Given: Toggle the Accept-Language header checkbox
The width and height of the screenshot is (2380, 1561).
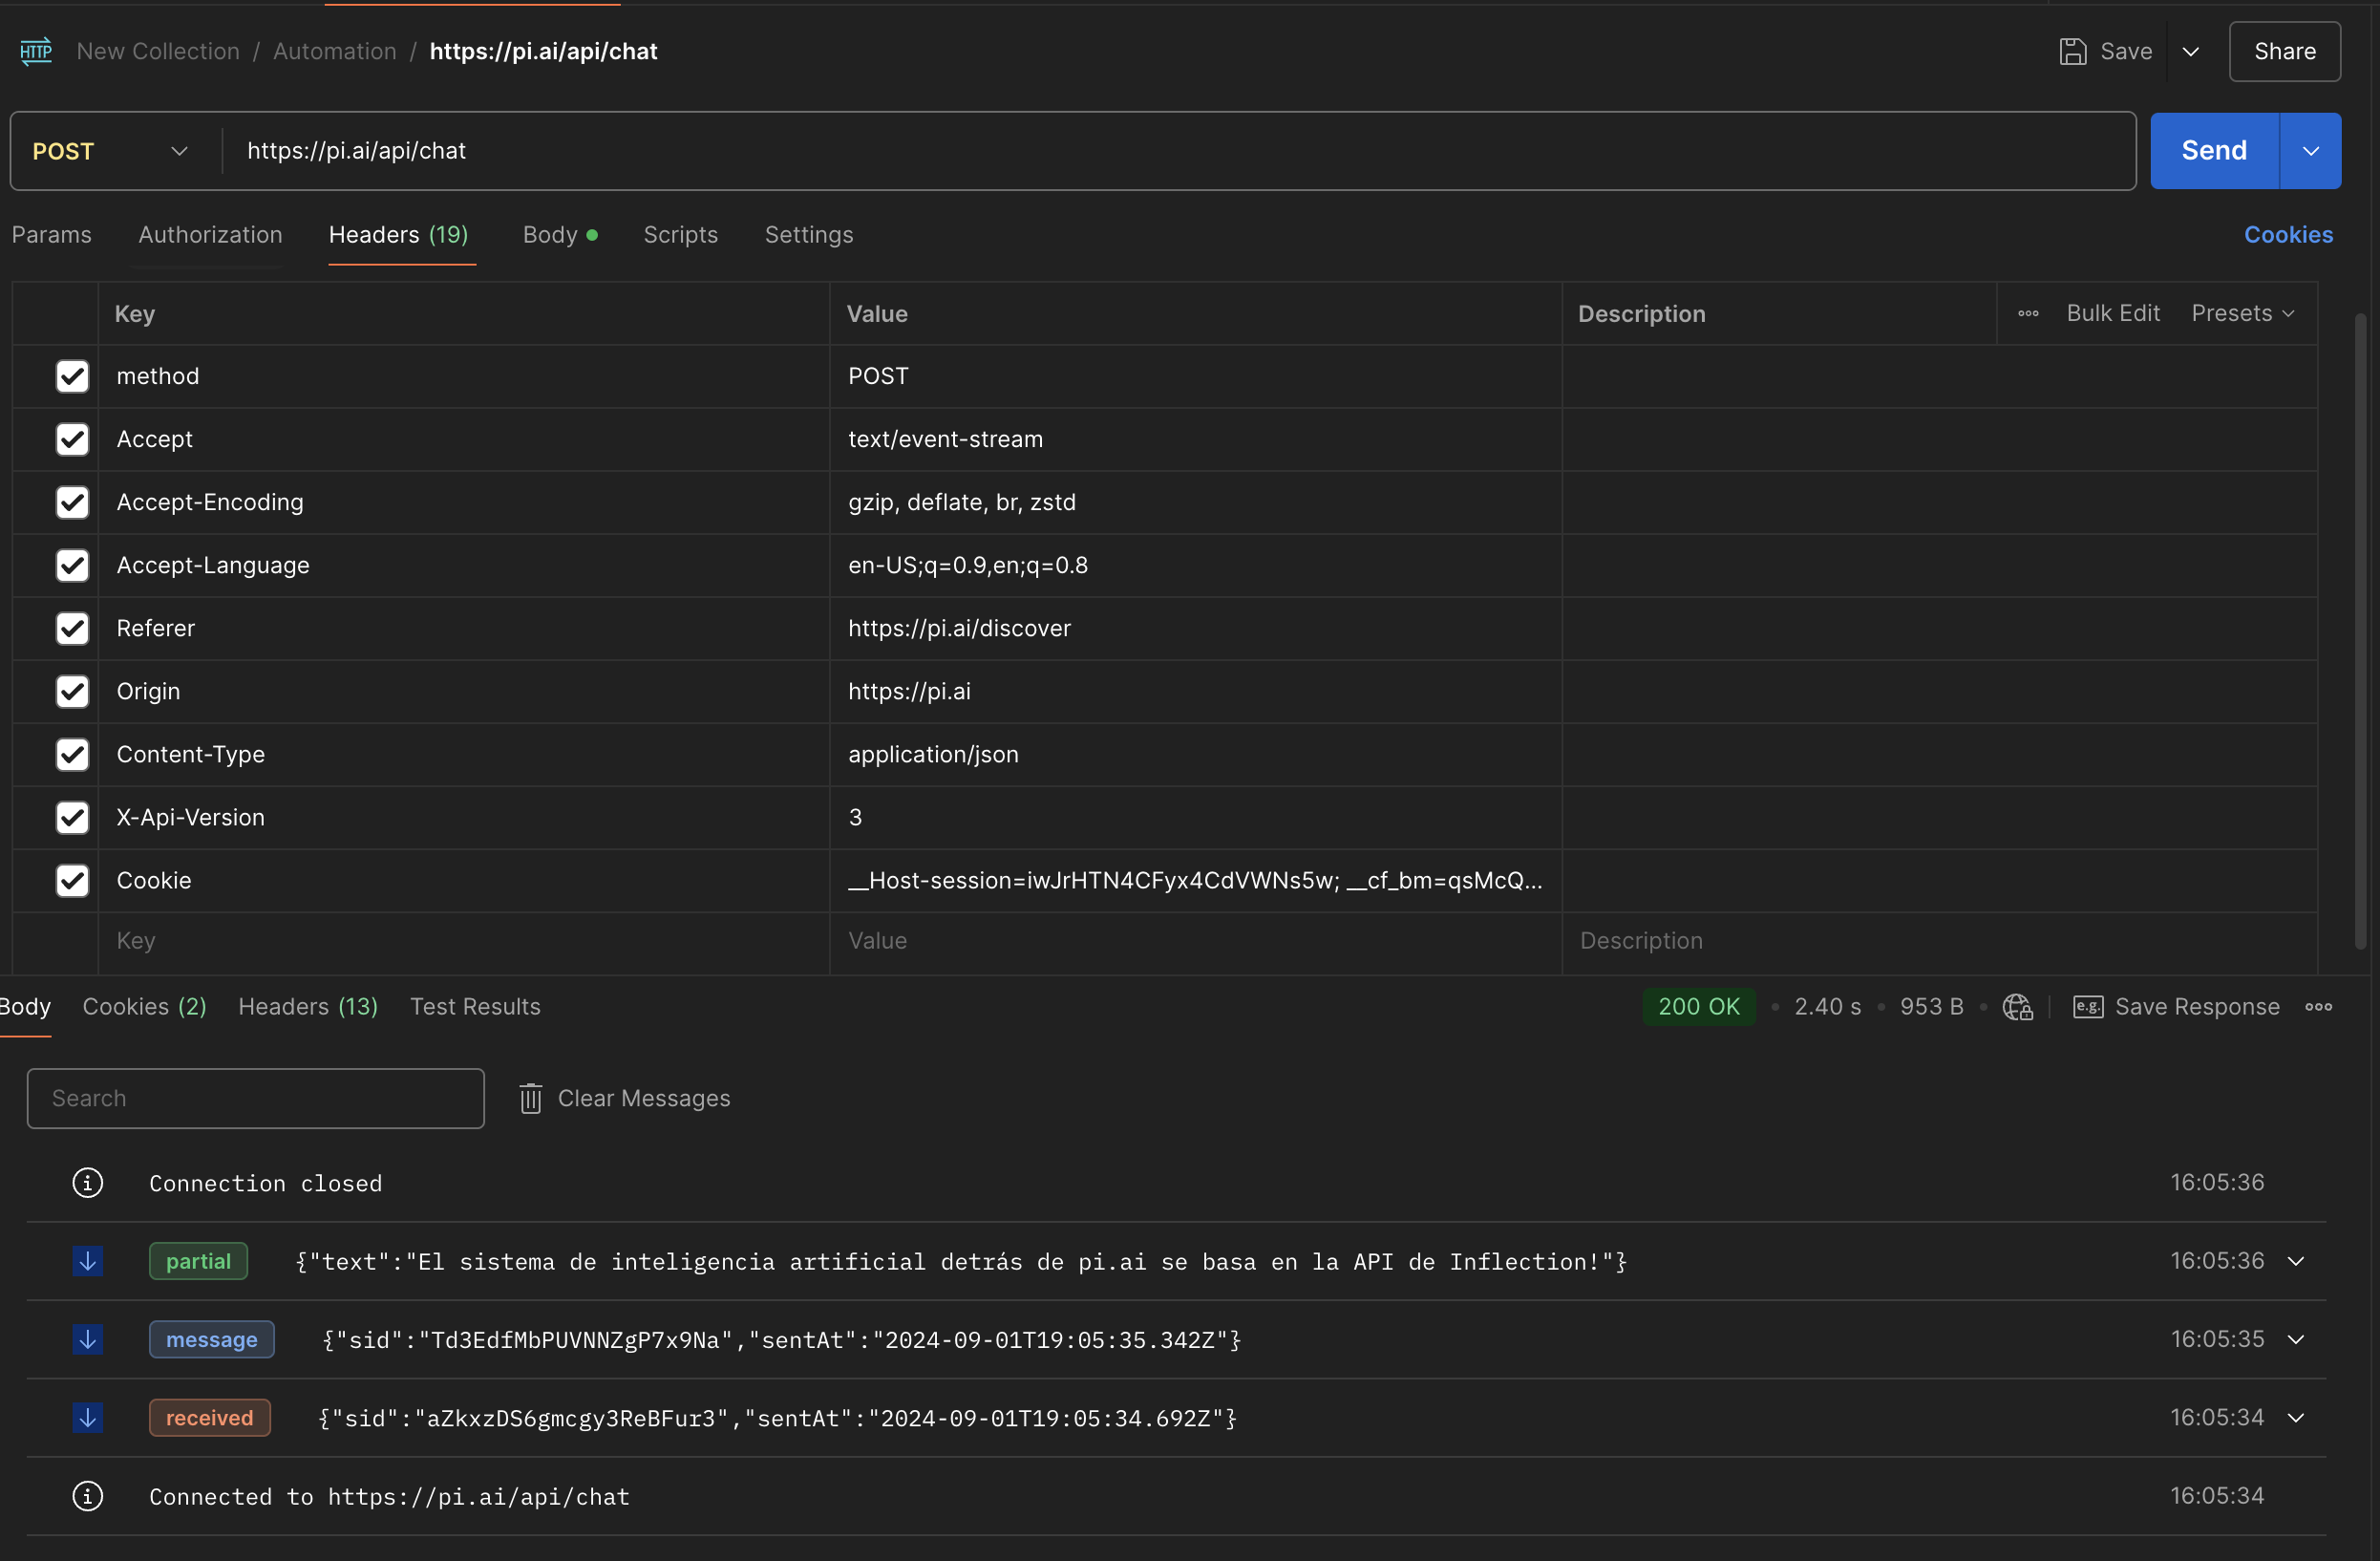Looking at the screenshot, I should tap(72, 565).
